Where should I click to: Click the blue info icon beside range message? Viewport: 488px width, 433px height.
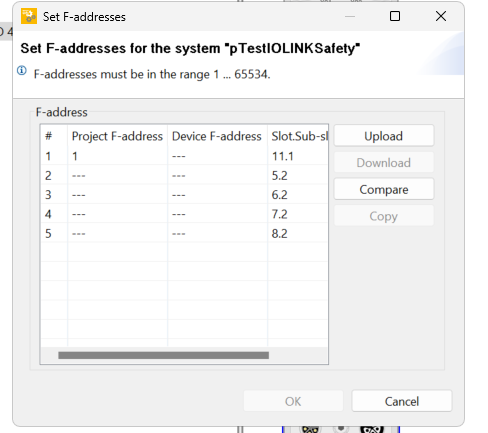22,71
